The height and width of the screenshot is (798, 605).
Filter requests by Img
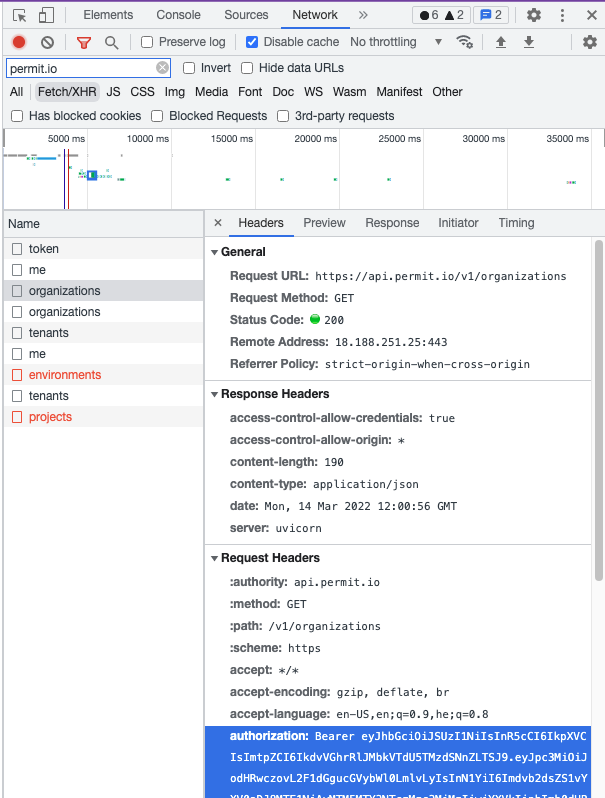pyautogui.click(x=175, y=92)
